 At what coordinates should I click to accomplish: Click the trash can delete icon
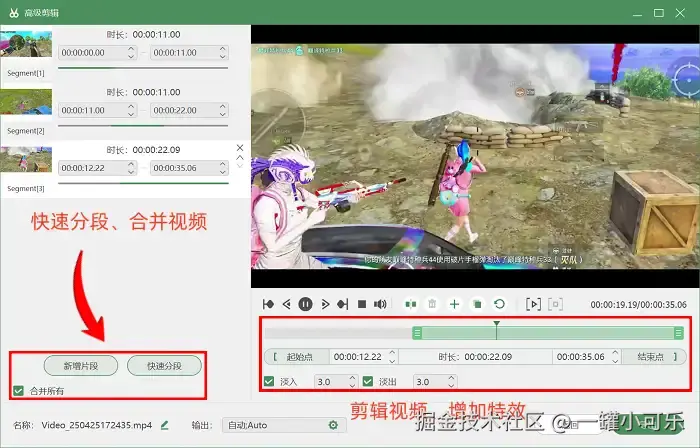432,304
